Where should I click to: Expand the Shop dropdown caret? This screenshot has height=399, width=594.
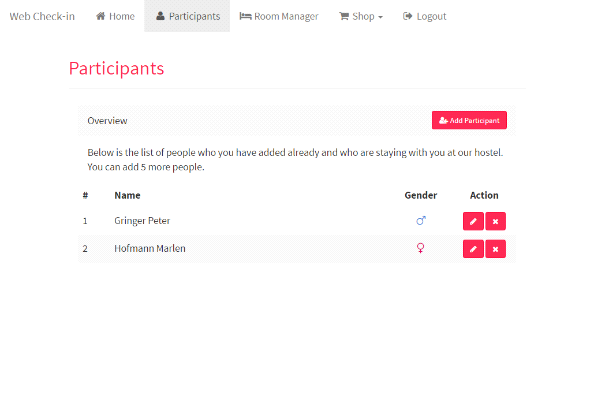pyautogui.click(x=380, y=17)
